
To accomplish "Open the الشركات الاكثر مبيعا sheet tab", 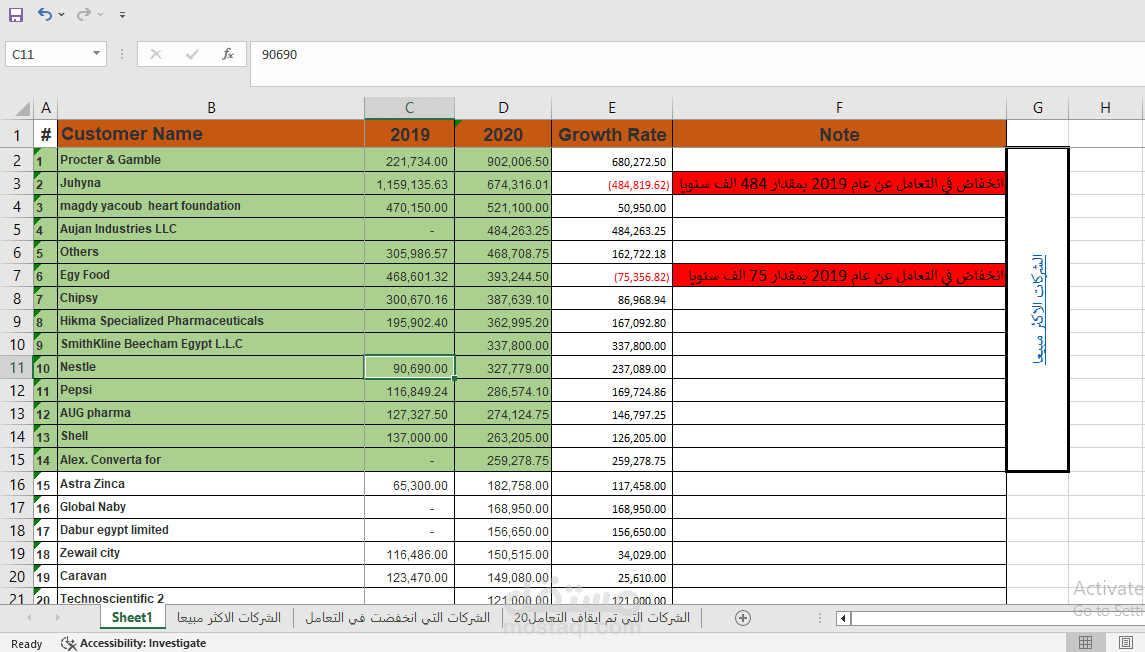I will [x=229, y=618].
